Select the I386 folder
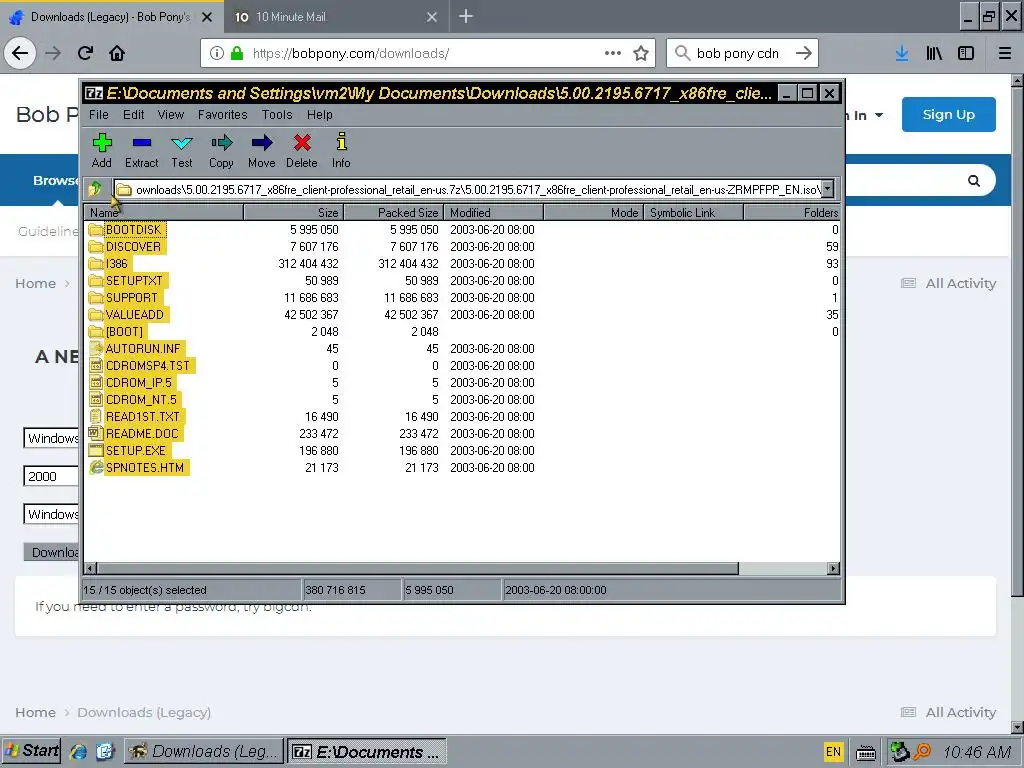 (117, 264)
